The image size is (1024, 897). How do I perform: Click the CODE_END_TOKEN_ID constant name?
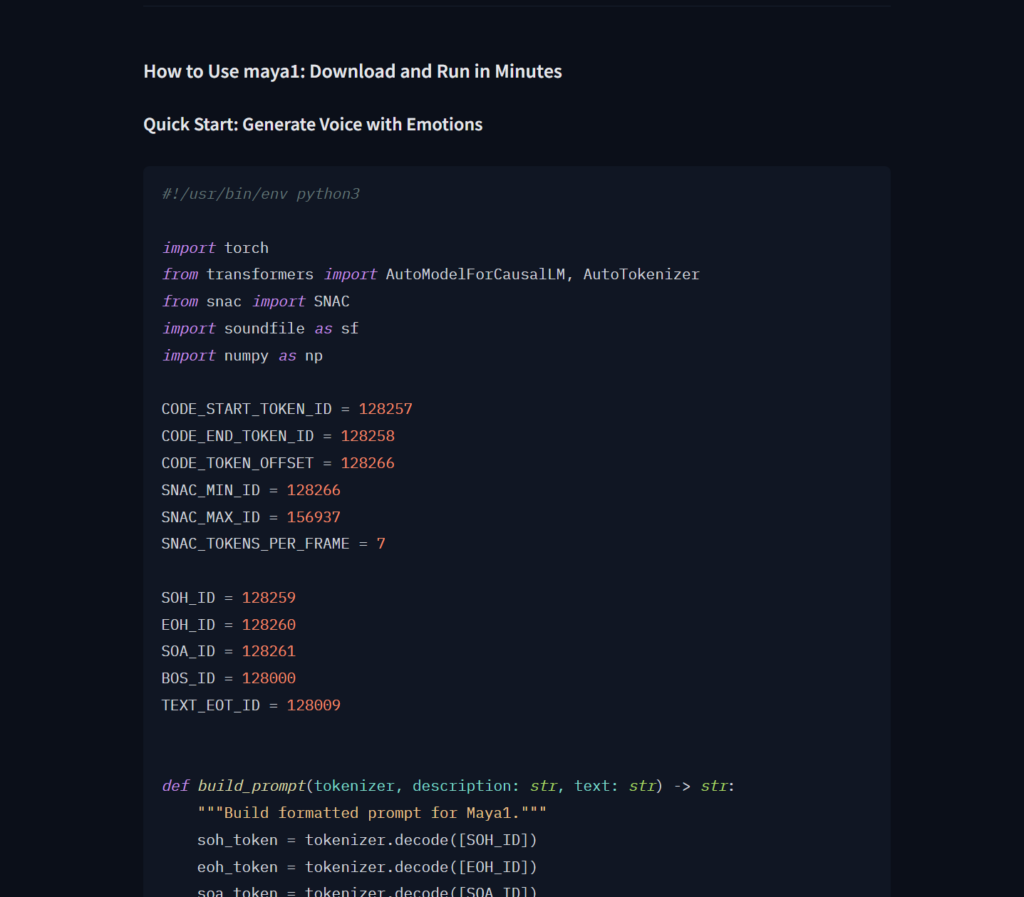[x=238, y=436]
